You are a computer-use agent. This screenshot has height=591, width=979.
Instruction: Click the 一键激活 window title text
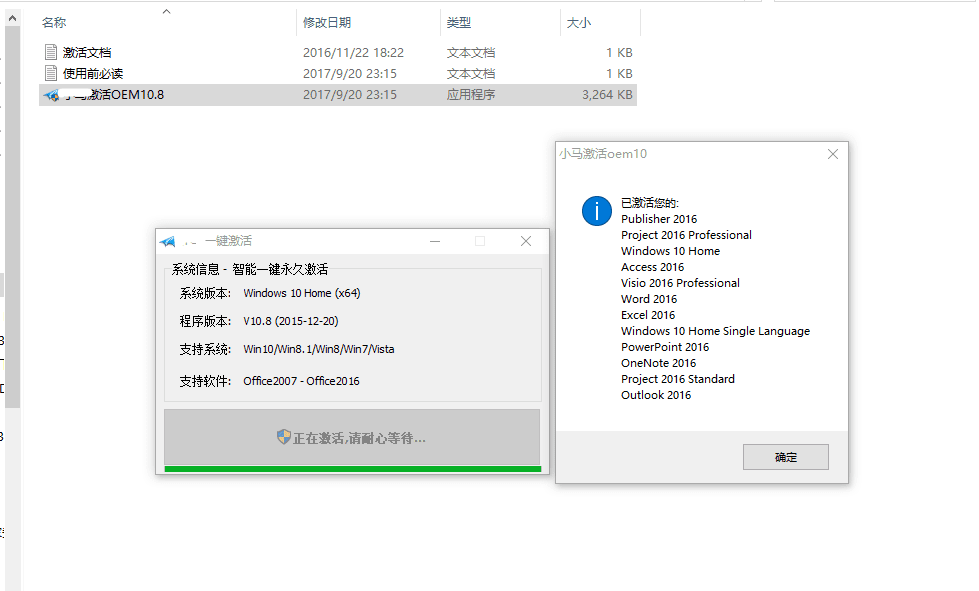click(228, 241)
